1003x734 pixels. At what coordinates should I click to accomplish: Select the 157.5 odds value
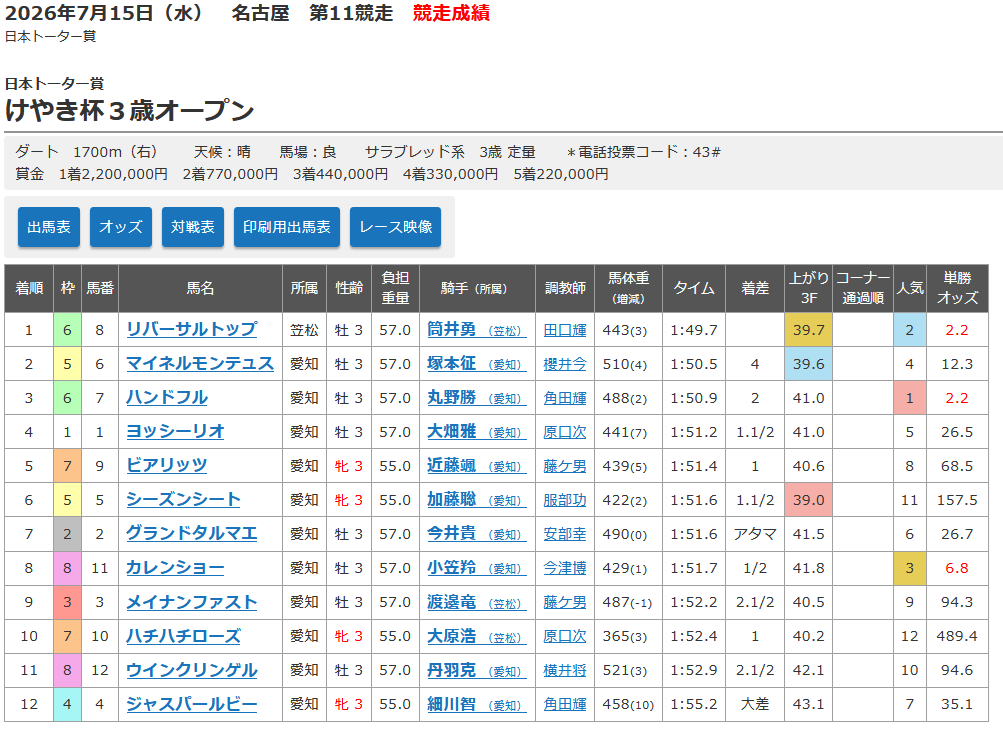[957, 500]
